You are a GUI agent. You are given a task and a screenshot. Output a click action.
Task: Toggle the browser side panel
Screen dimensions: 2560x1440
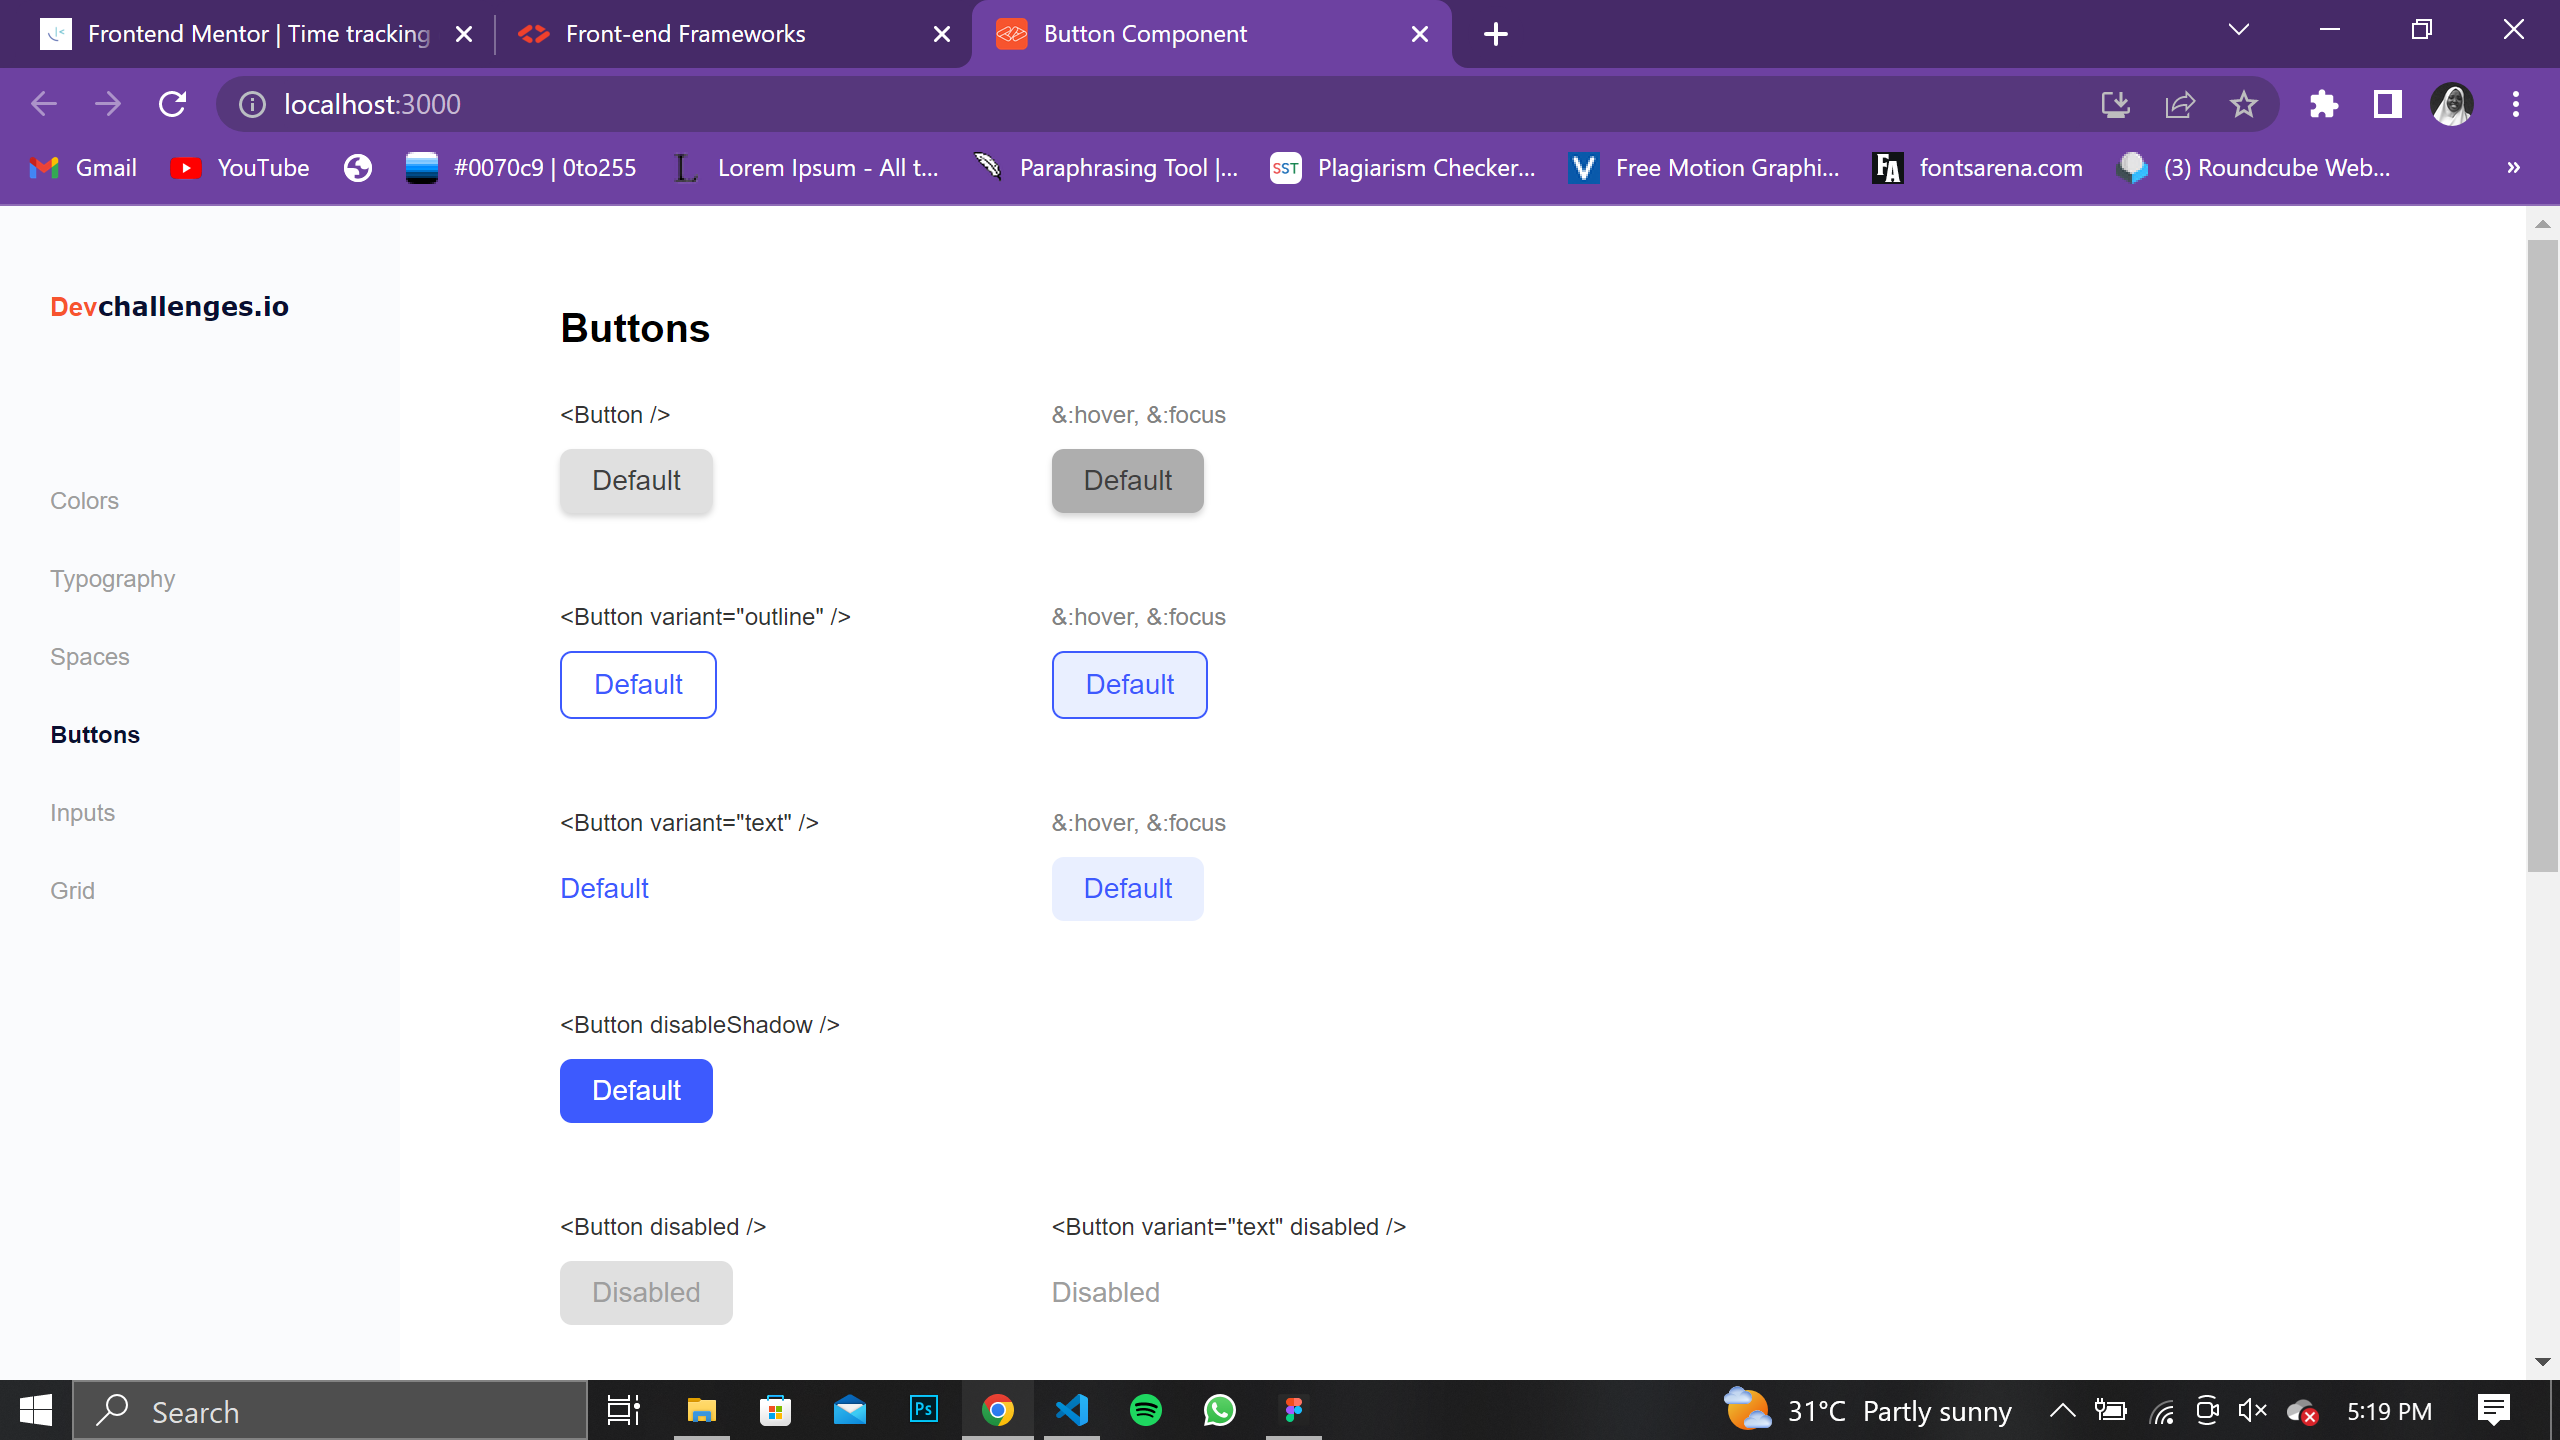tap(2387, 104)
